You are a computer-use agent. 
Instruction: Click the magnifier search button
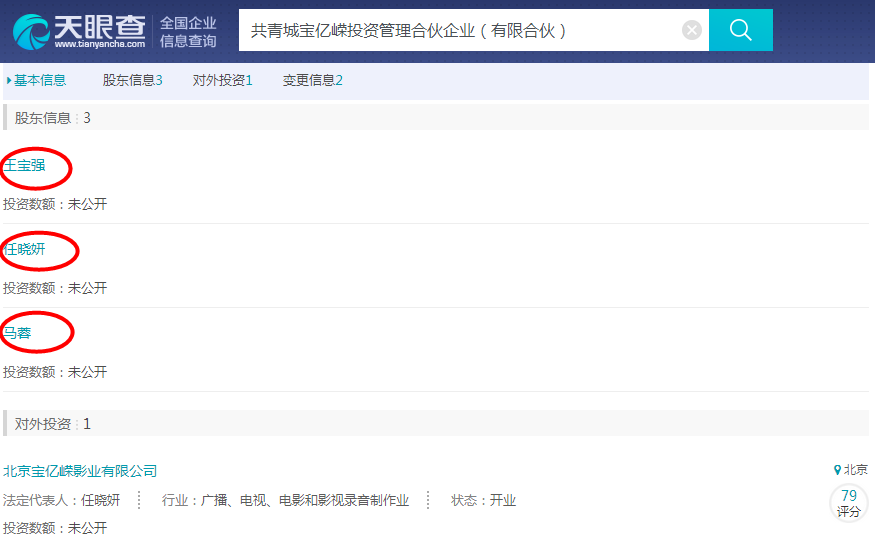coord(740,30)
